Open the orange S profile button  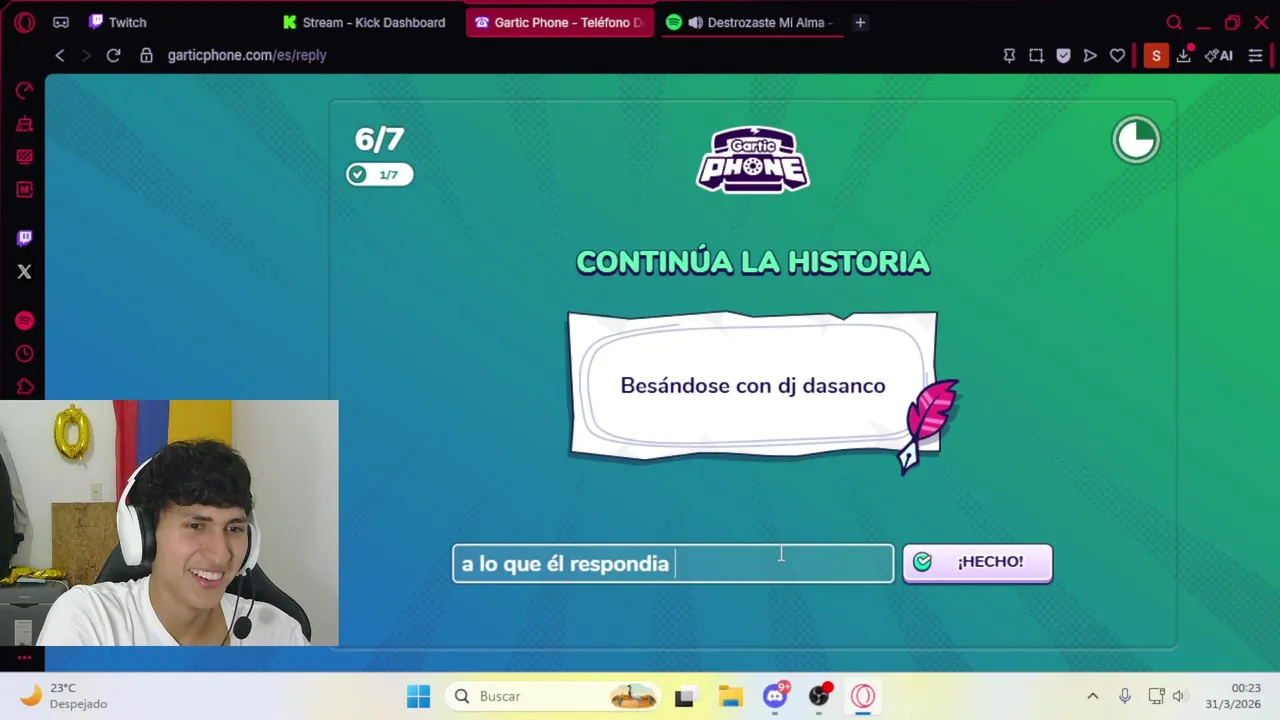coord(1156,56)
